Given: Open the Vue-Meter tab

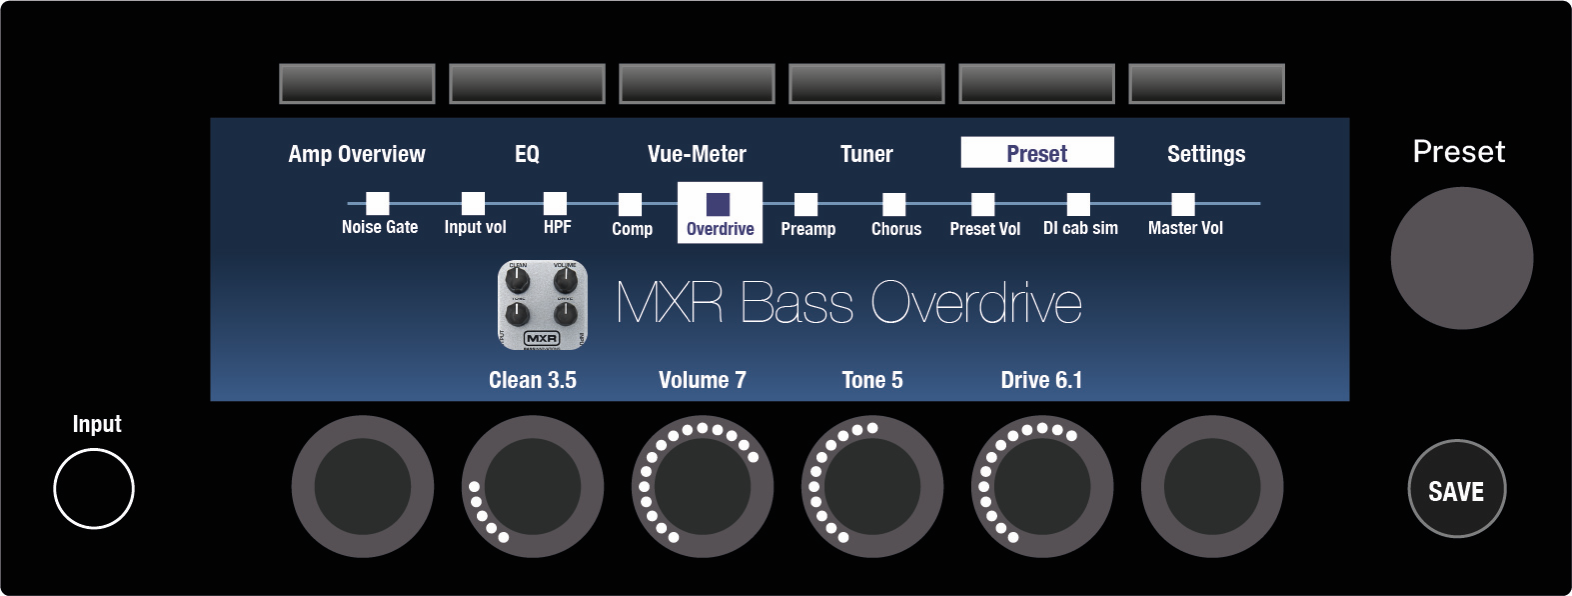Looking at the screenshot, I should [x=697, y=154].
